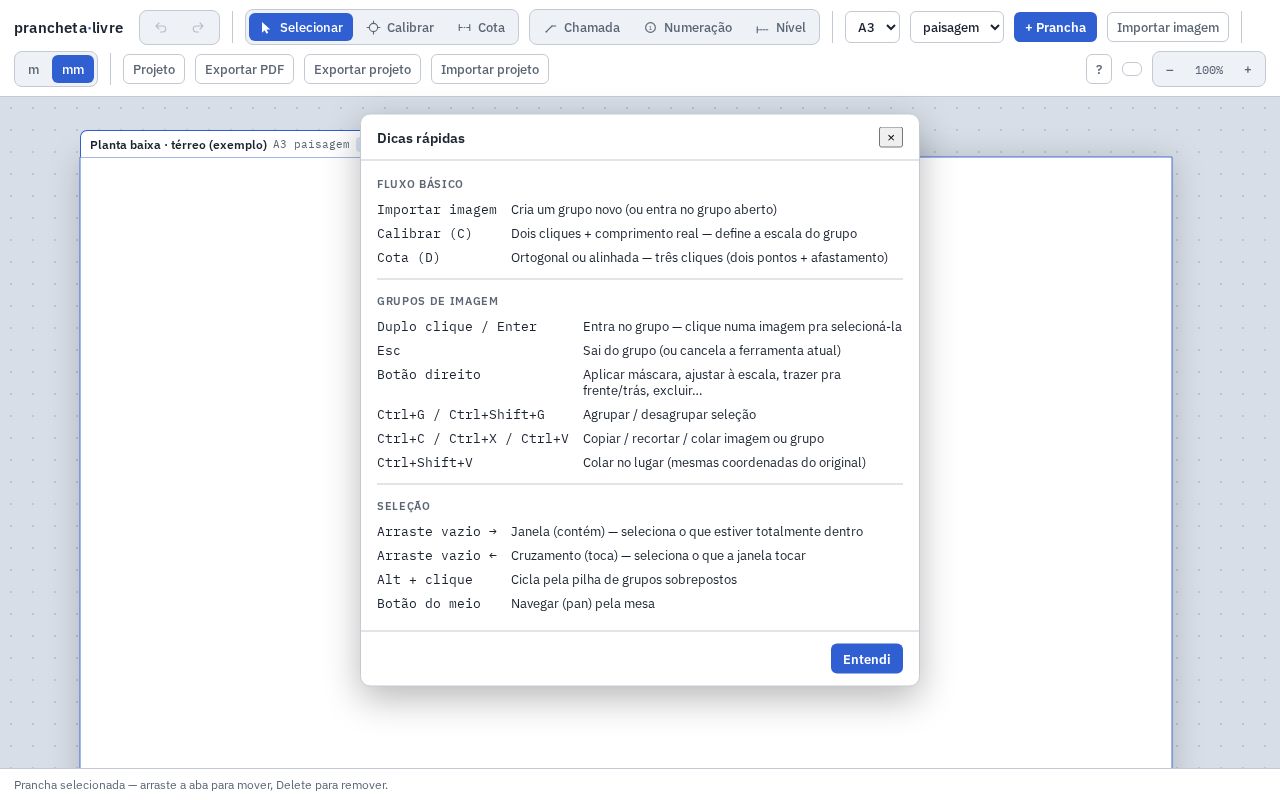
Task: Zoom in with the plus button
Action: tap(1247, 69)
